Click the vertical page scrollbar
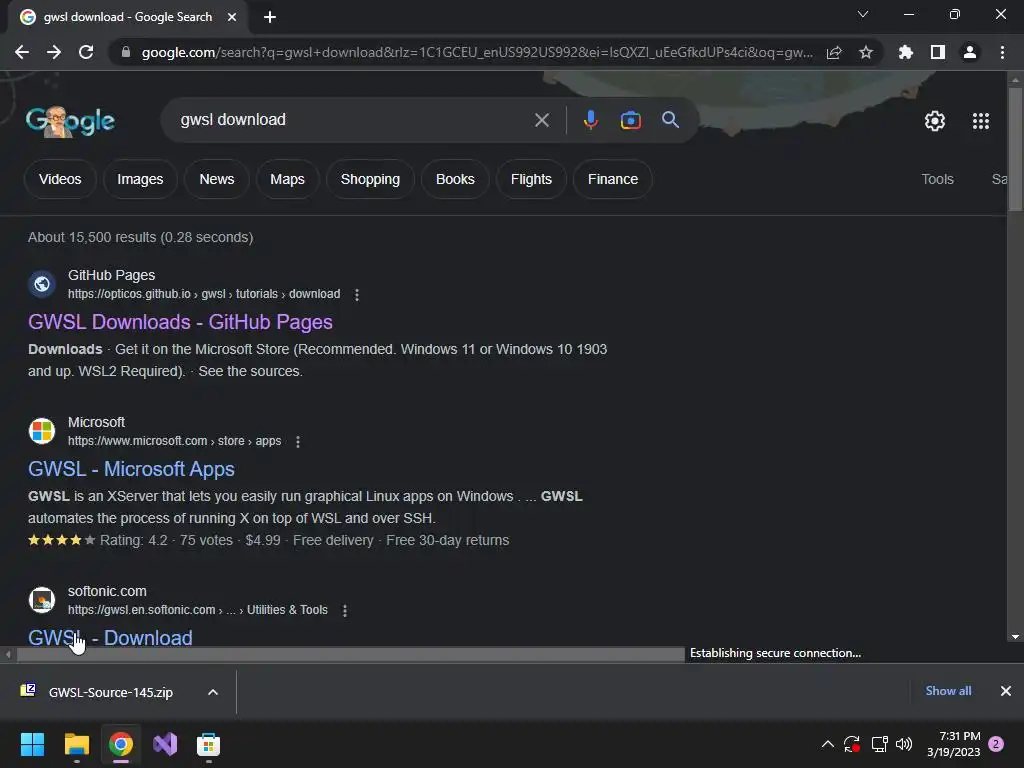The image size is (1024, 768). pyautogui.click(x=1015, y=150)
